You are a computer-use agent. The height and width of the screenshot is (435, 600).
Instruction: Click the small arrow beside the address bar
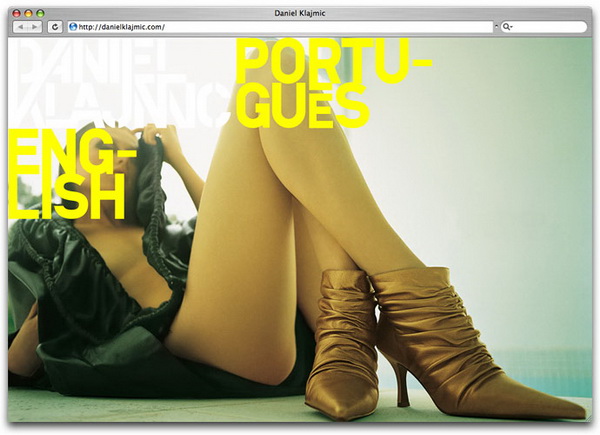click(x=497, y=27)
